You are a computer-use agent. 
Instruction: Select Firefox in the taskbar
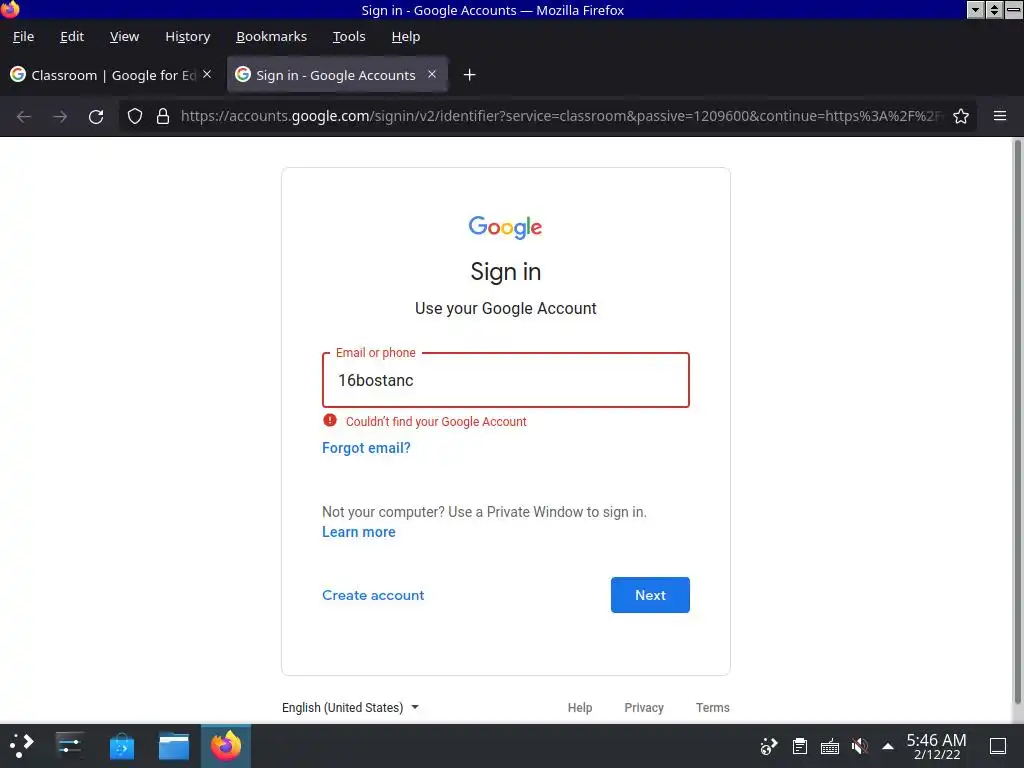click(x=226, y=746)
